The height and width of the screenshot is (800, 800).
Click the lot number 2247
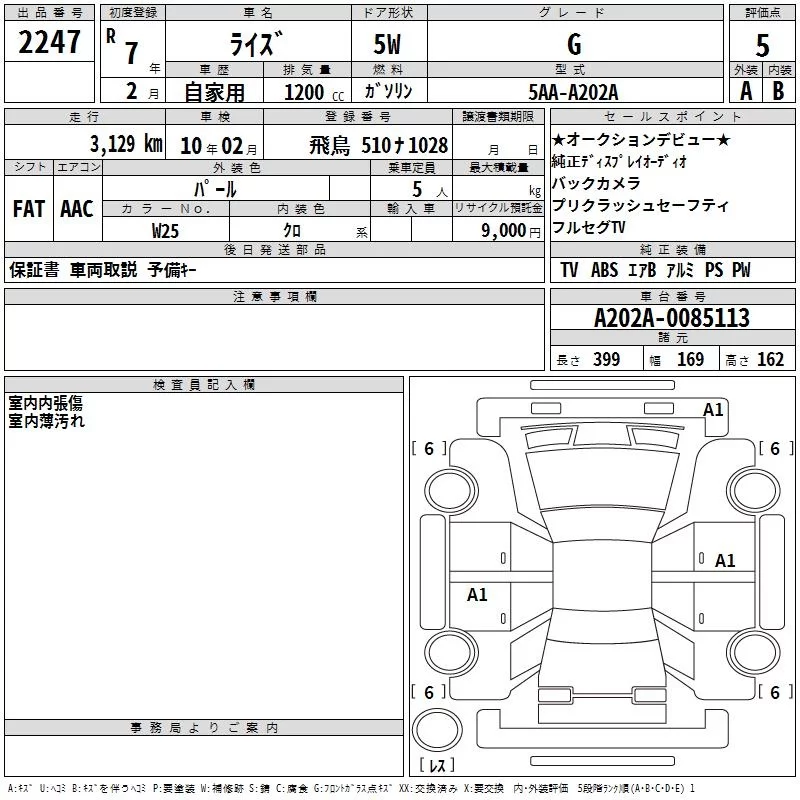[49, 42]
